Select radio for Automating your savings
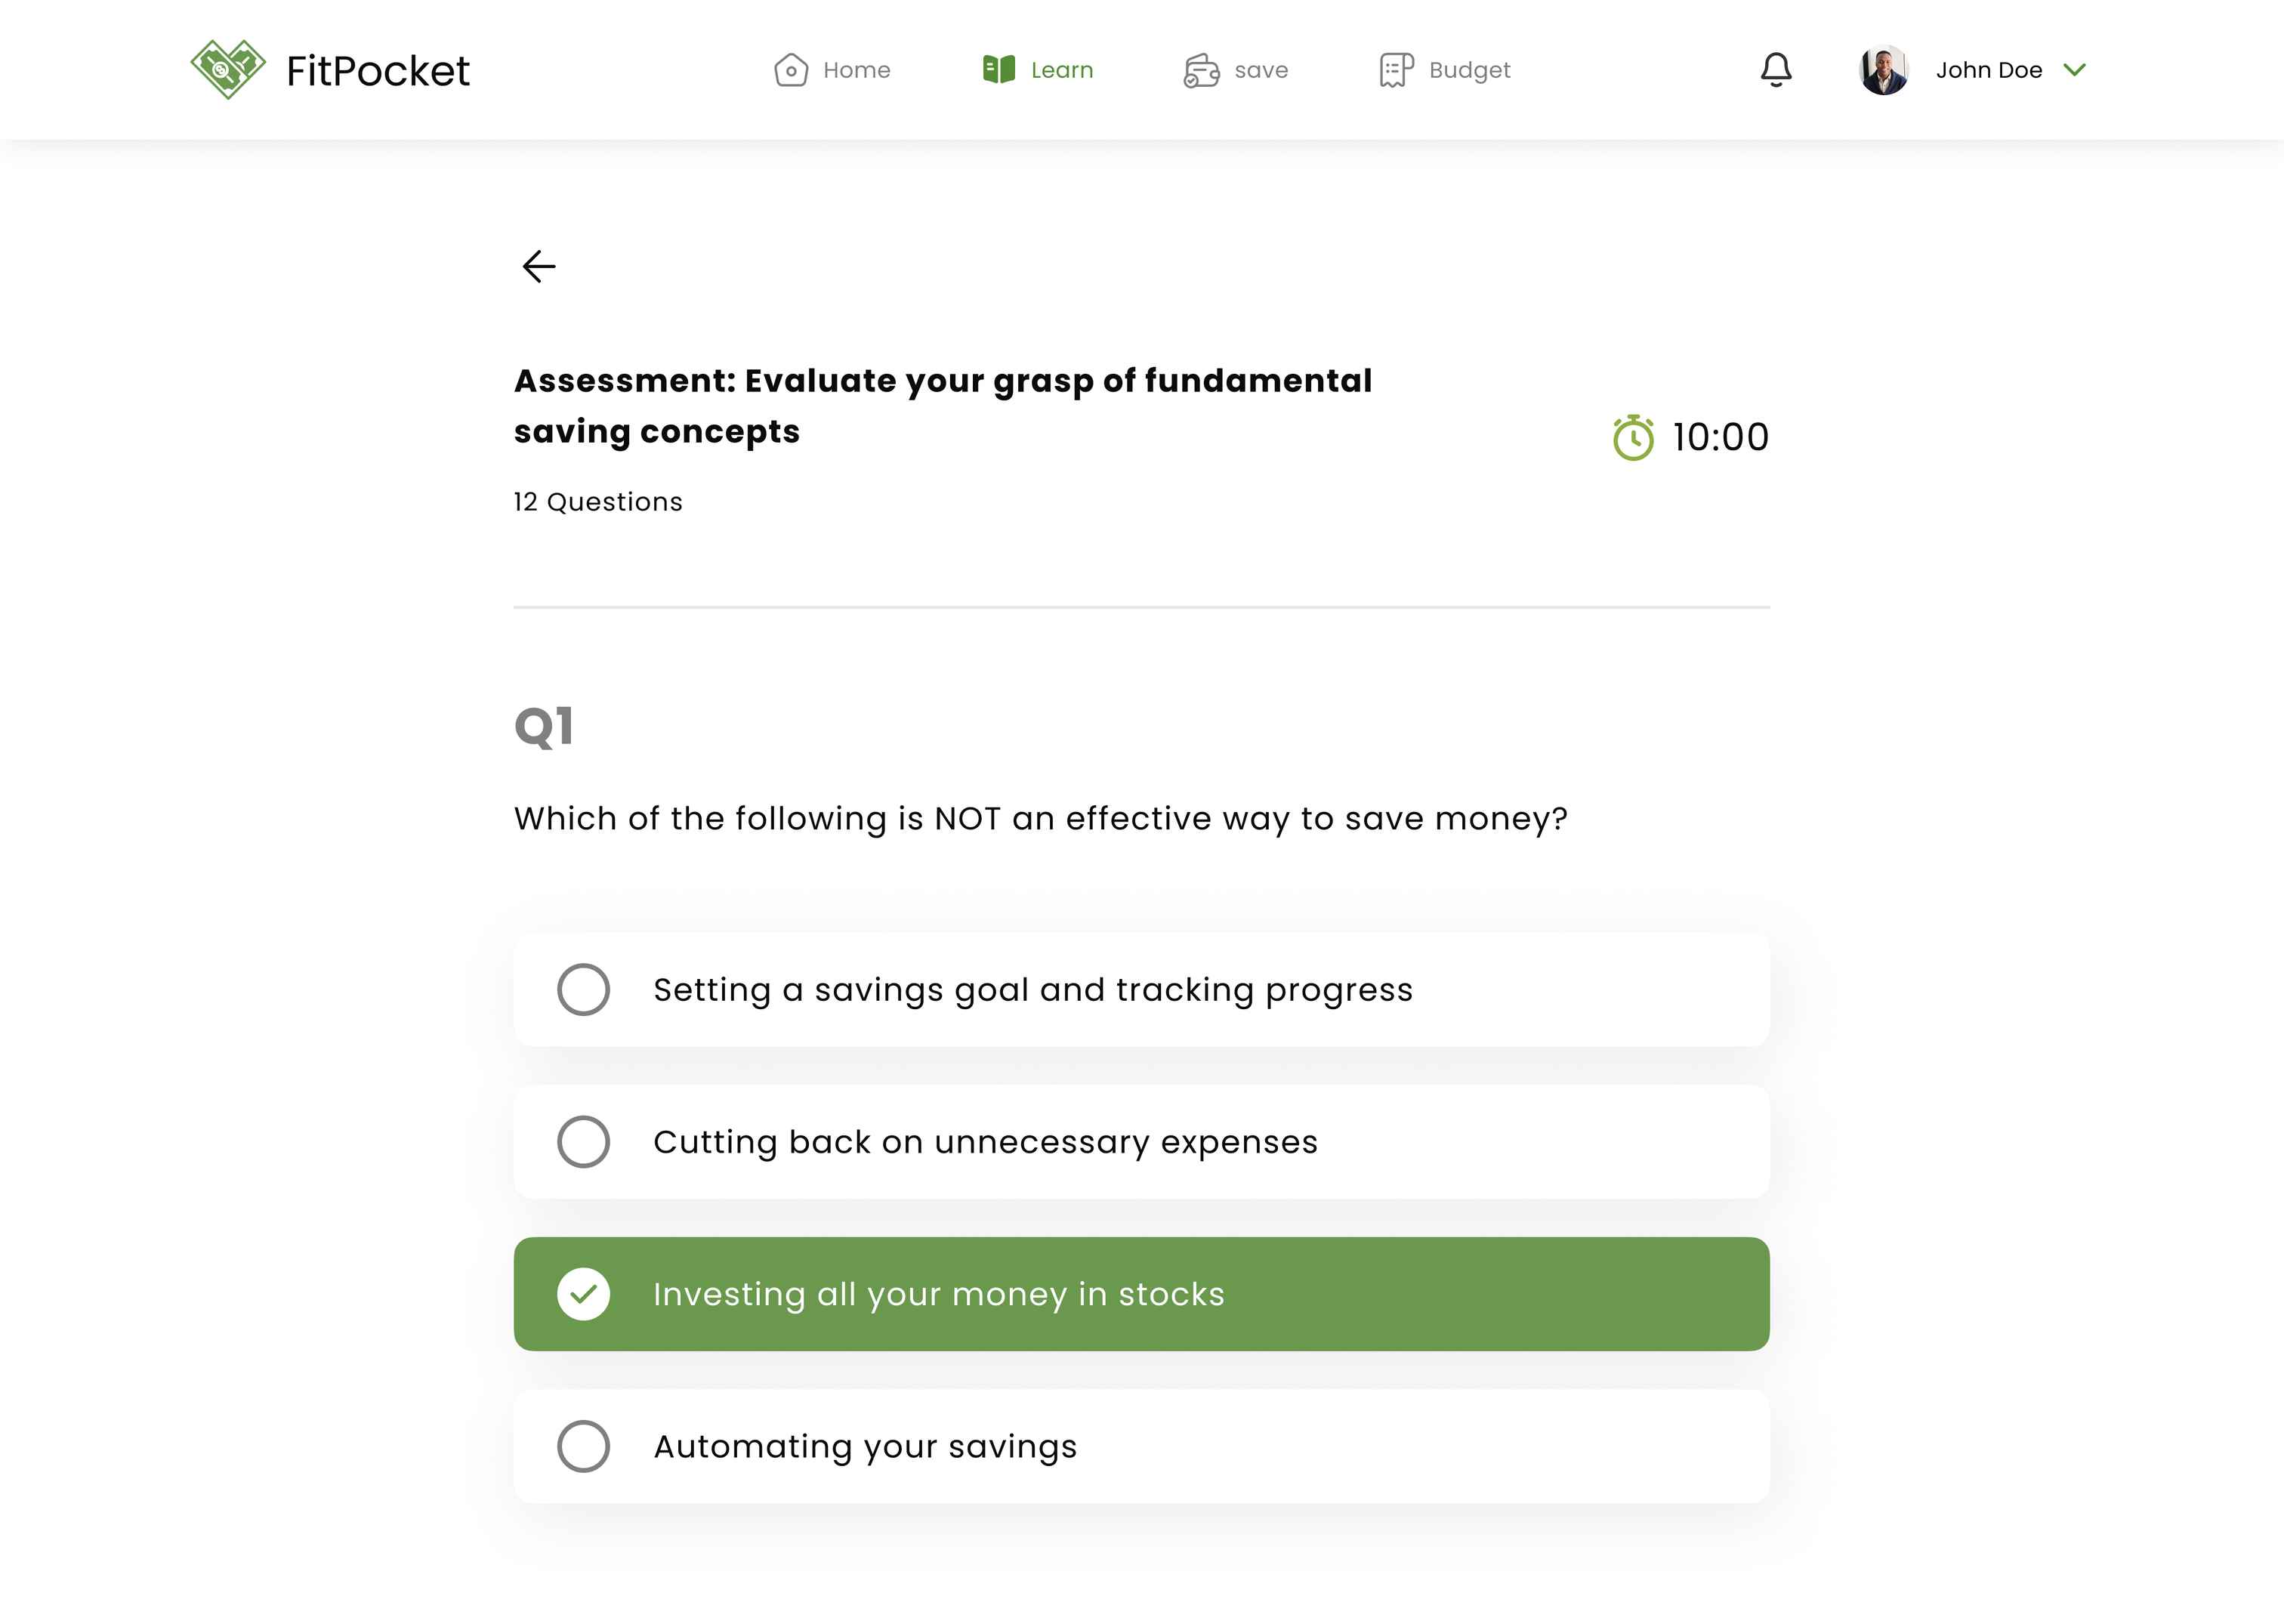 583,1446
